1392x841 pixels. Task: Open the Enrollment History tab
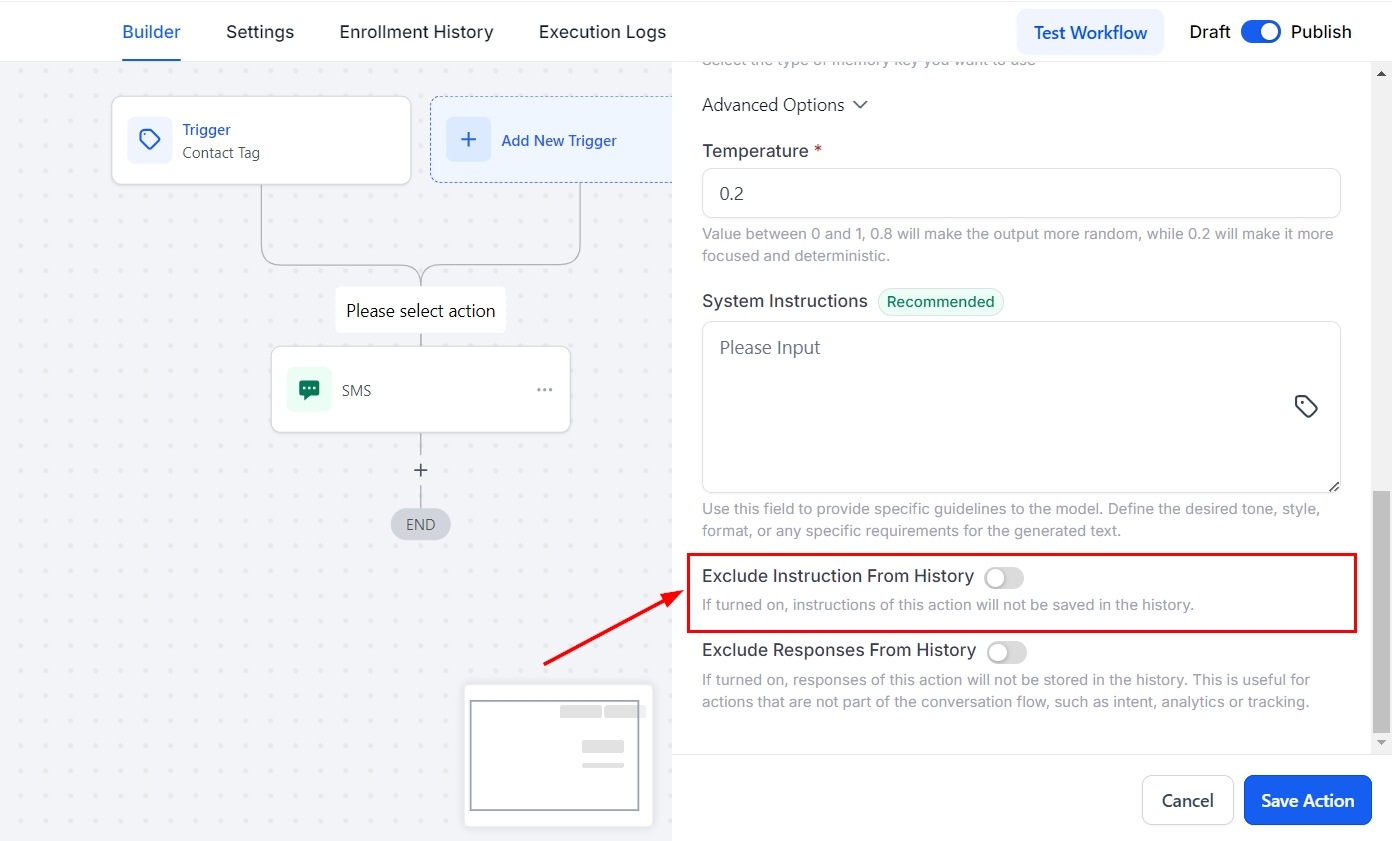[416, 32]
